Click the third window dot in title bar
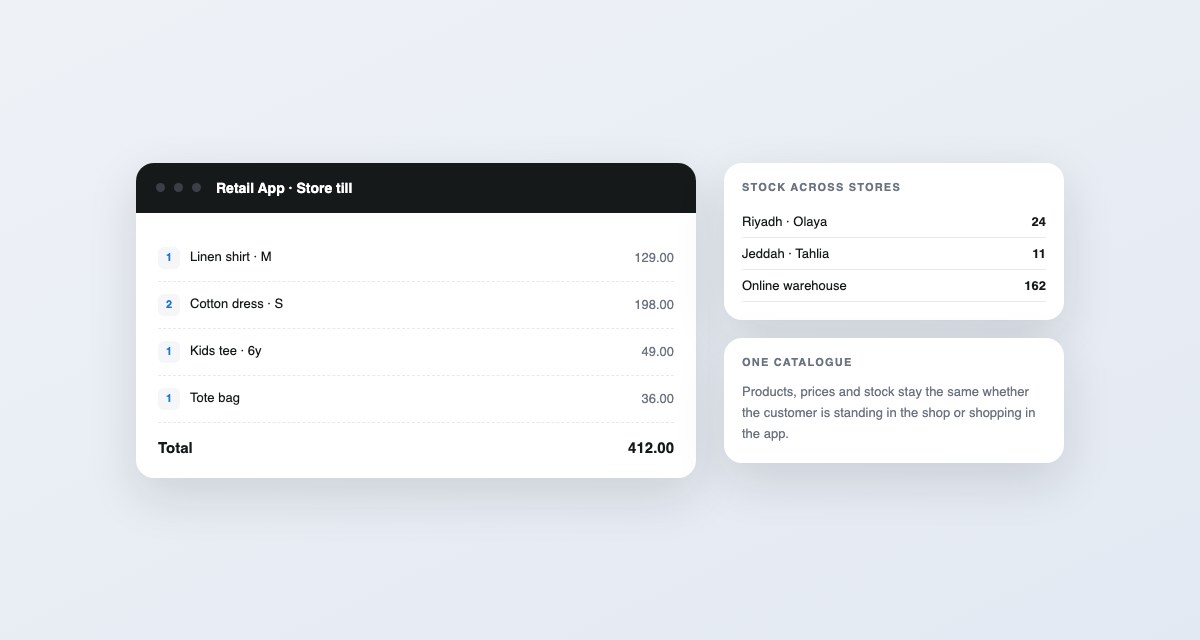 [x=197, y=188]
